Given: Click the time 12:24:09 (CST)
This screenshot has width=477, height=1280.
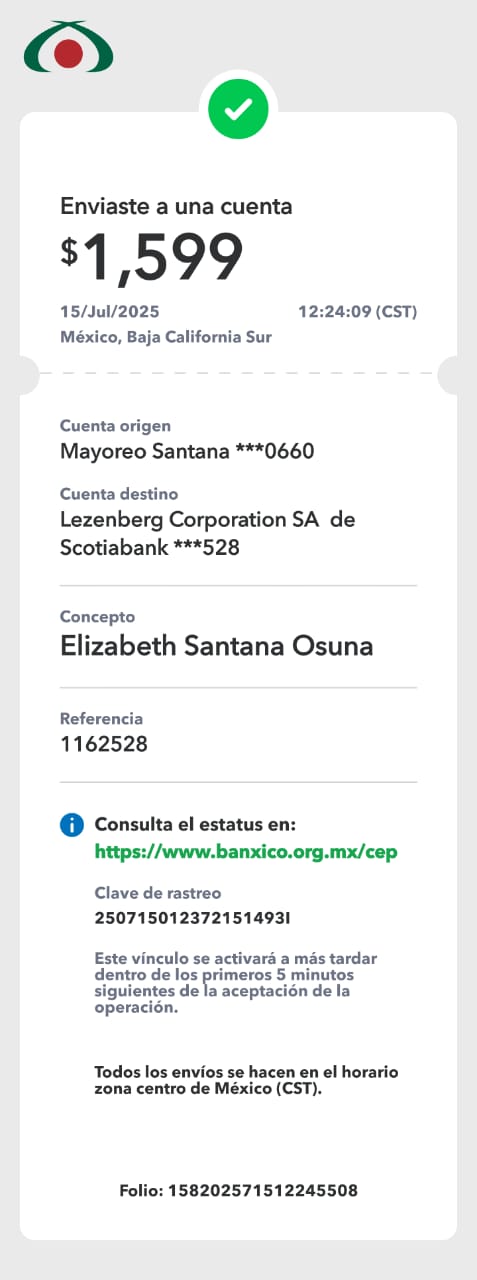Looking at the screenshot, I should pyautogui.click(x=357, y=312).
